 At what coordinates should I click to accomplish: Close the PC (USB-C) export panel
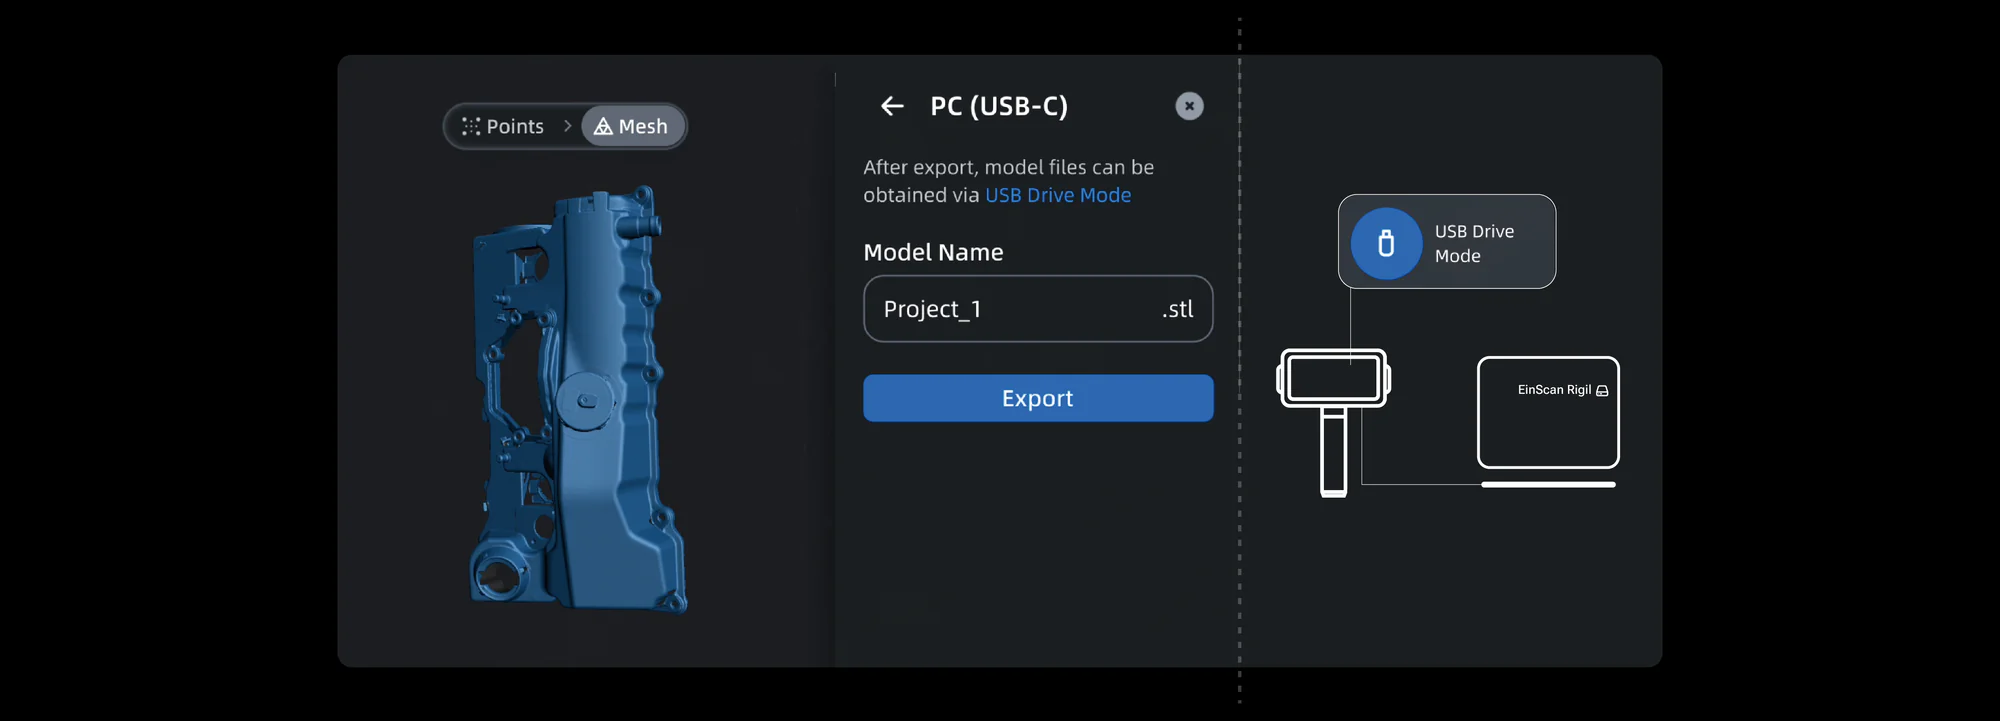point(1189,106)
